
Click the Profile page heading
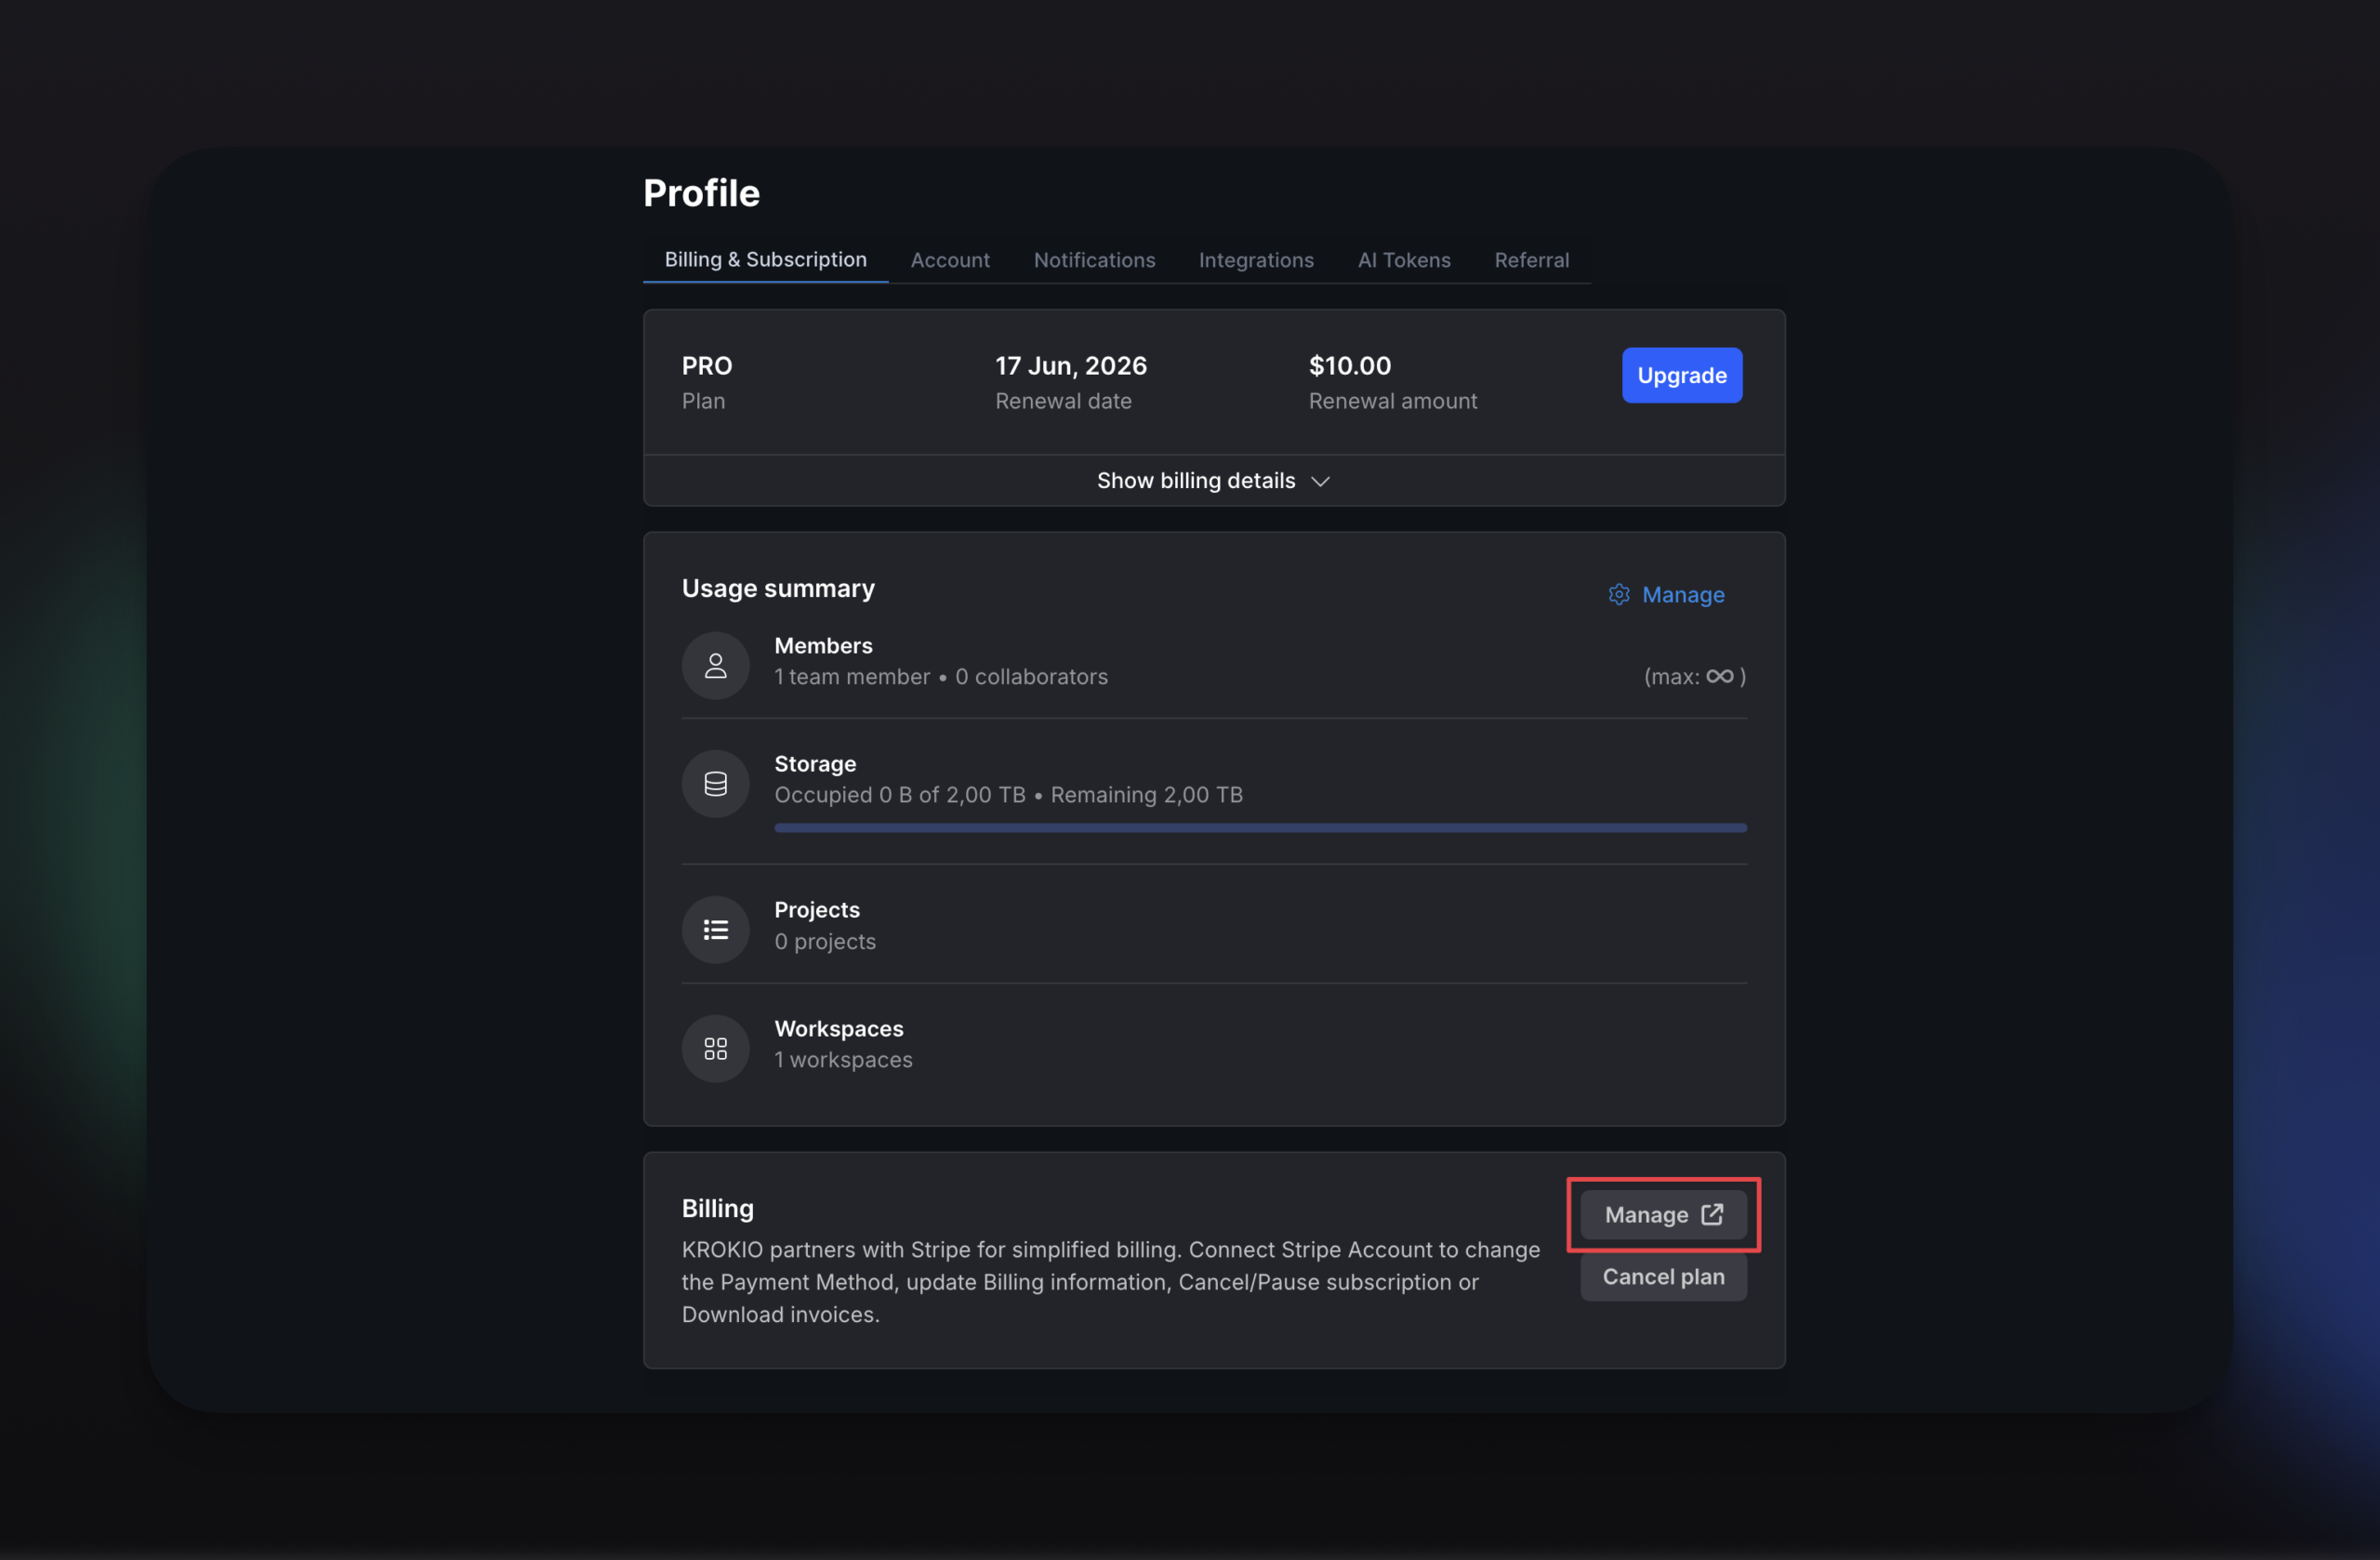click(701, 193)
